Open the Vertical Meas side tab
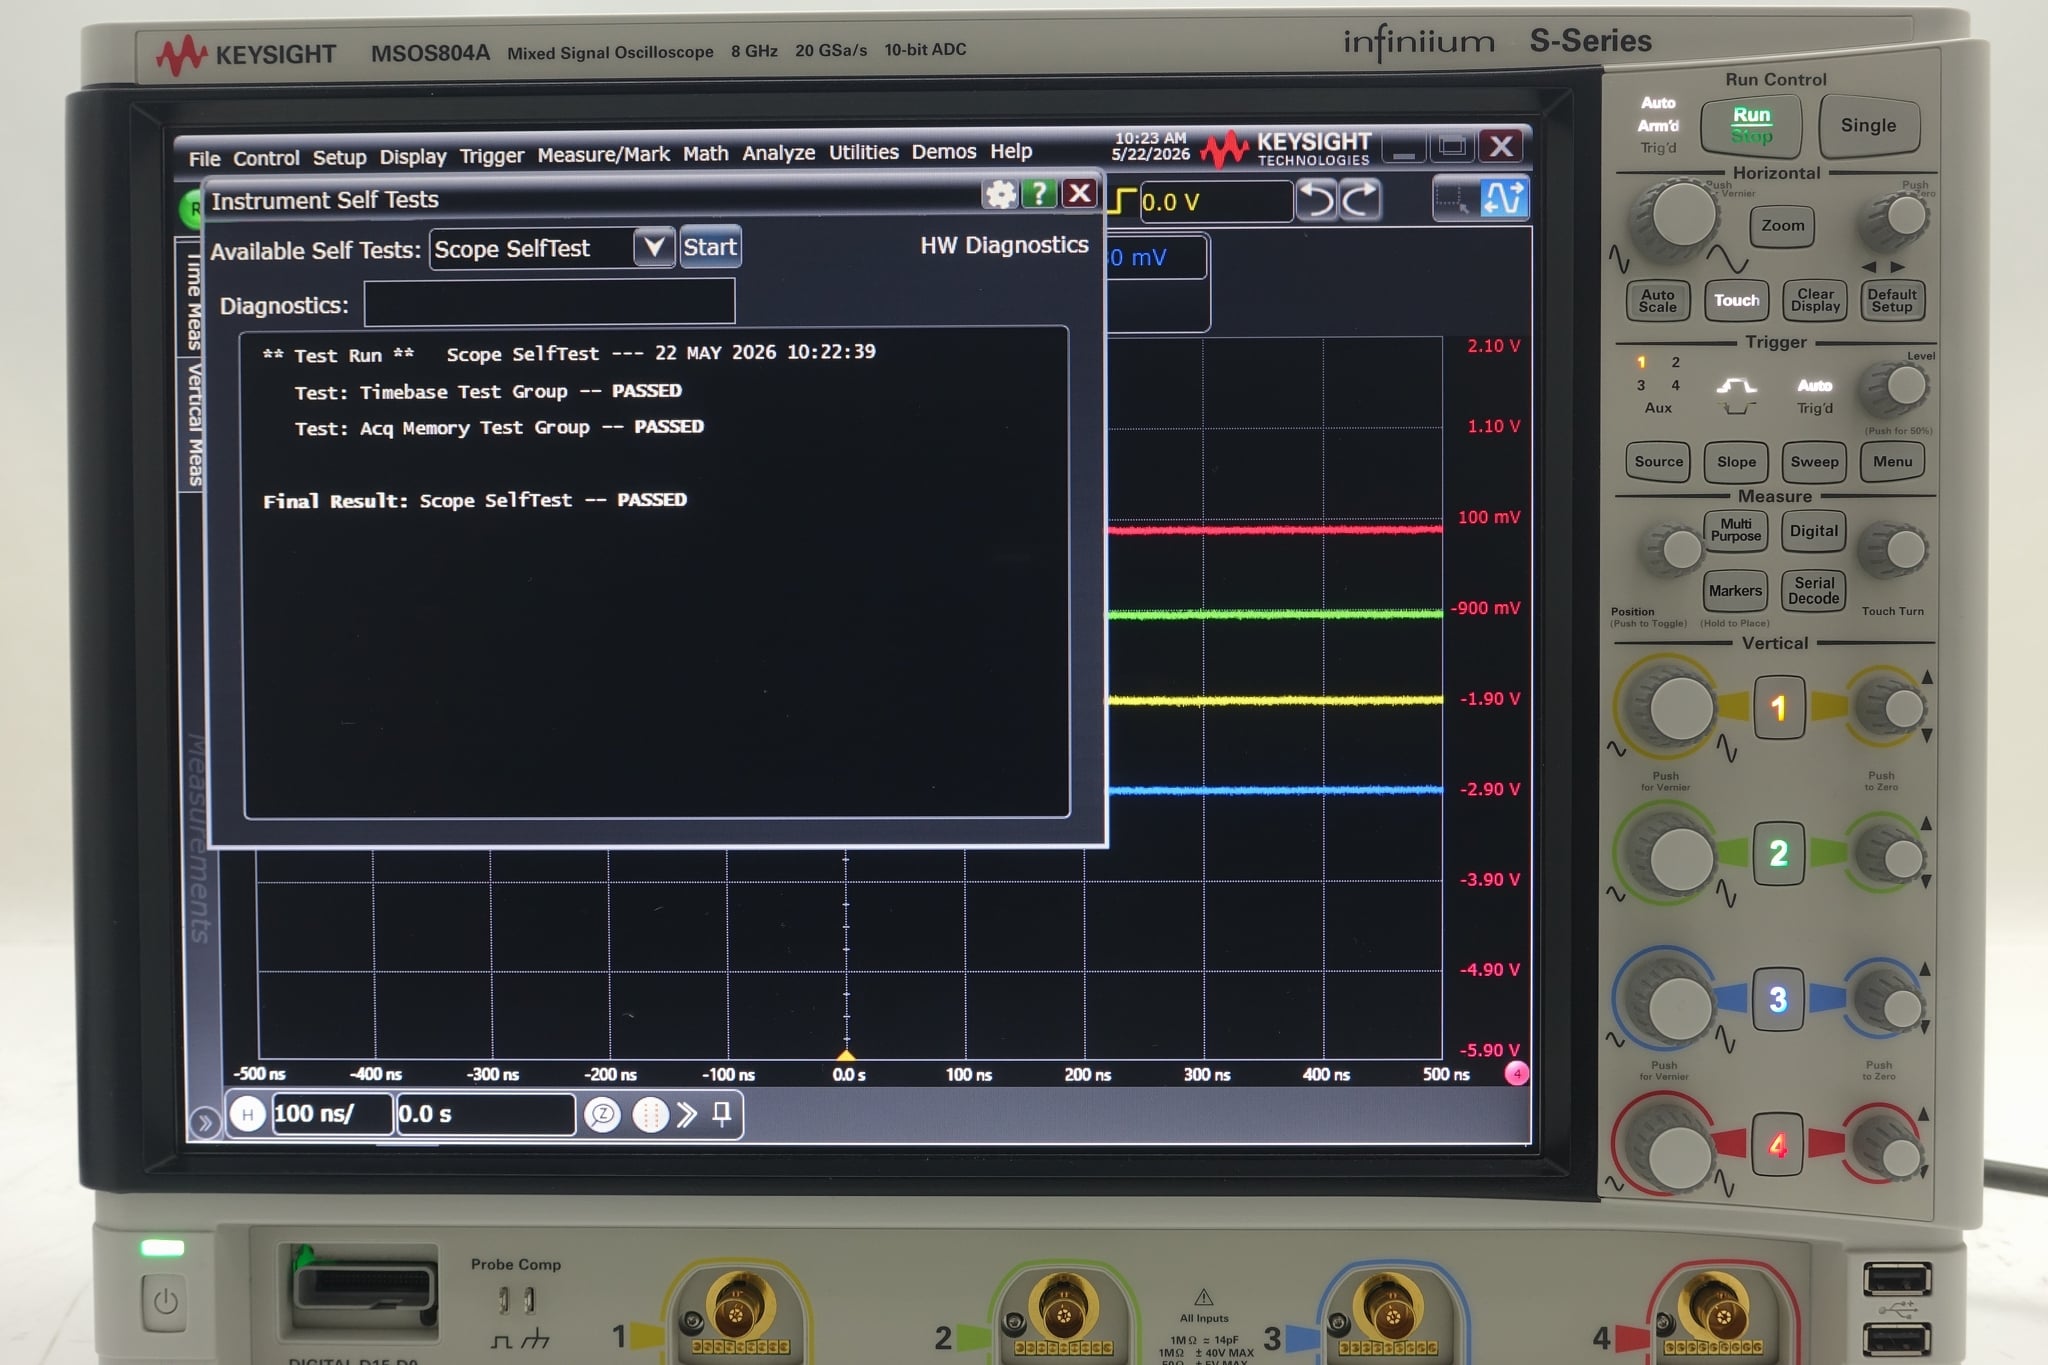 pyautogui.click(x=193, y=424)
